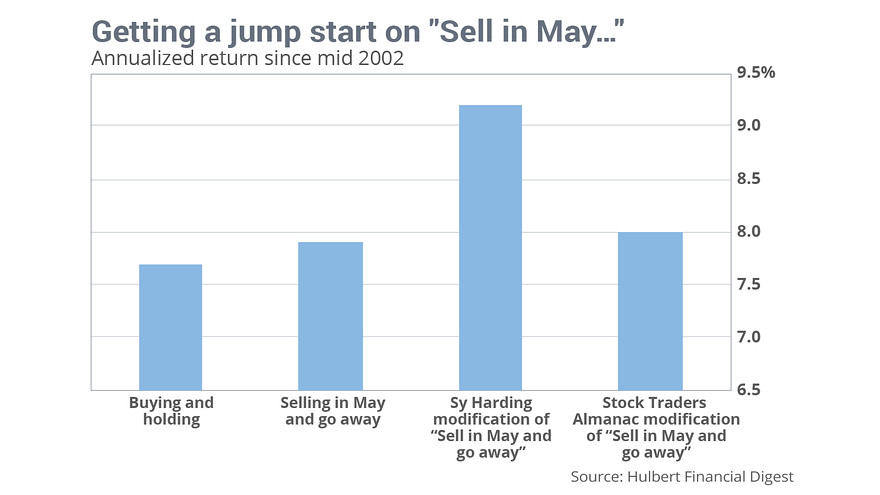Select the Stock Traders Almanac modification bar
Viewport: 880px width, 495px height.
(x=650, y=310)
